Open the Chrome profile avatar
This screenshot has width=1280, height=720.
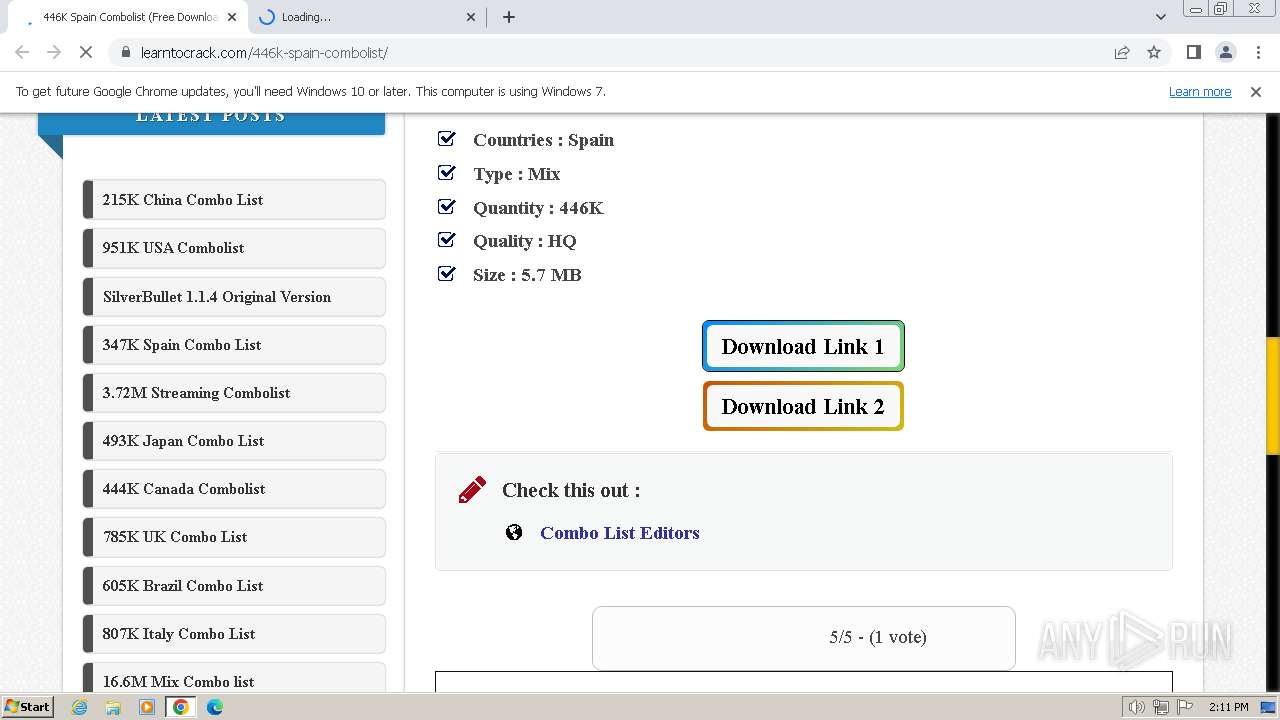click(x=1225, y=52)
